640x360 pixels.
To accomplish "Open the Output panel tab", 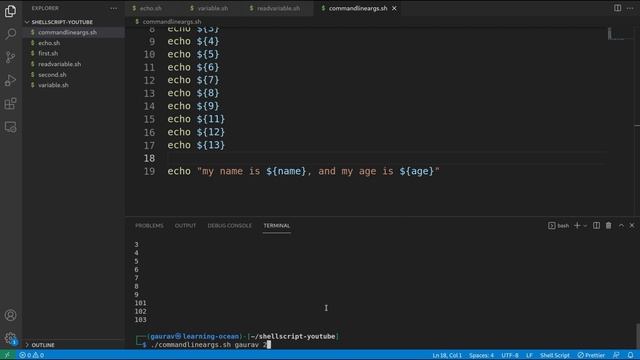I will pyautogui.click(x=185, y=226).
